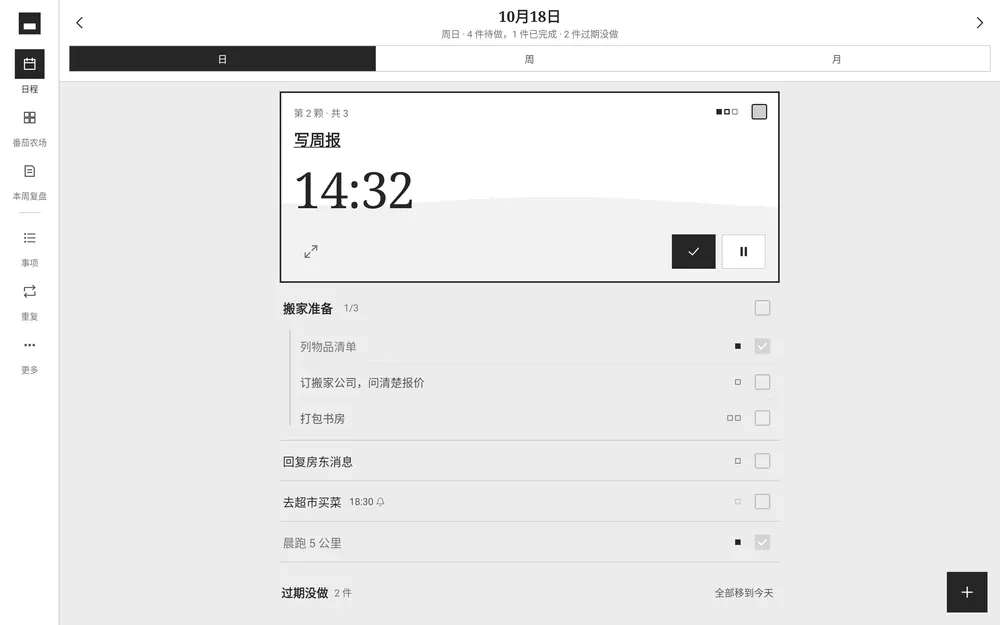Complete the current pomodoro with the checkmark
The image size is (1000, 625).
(x=693, y=251)
